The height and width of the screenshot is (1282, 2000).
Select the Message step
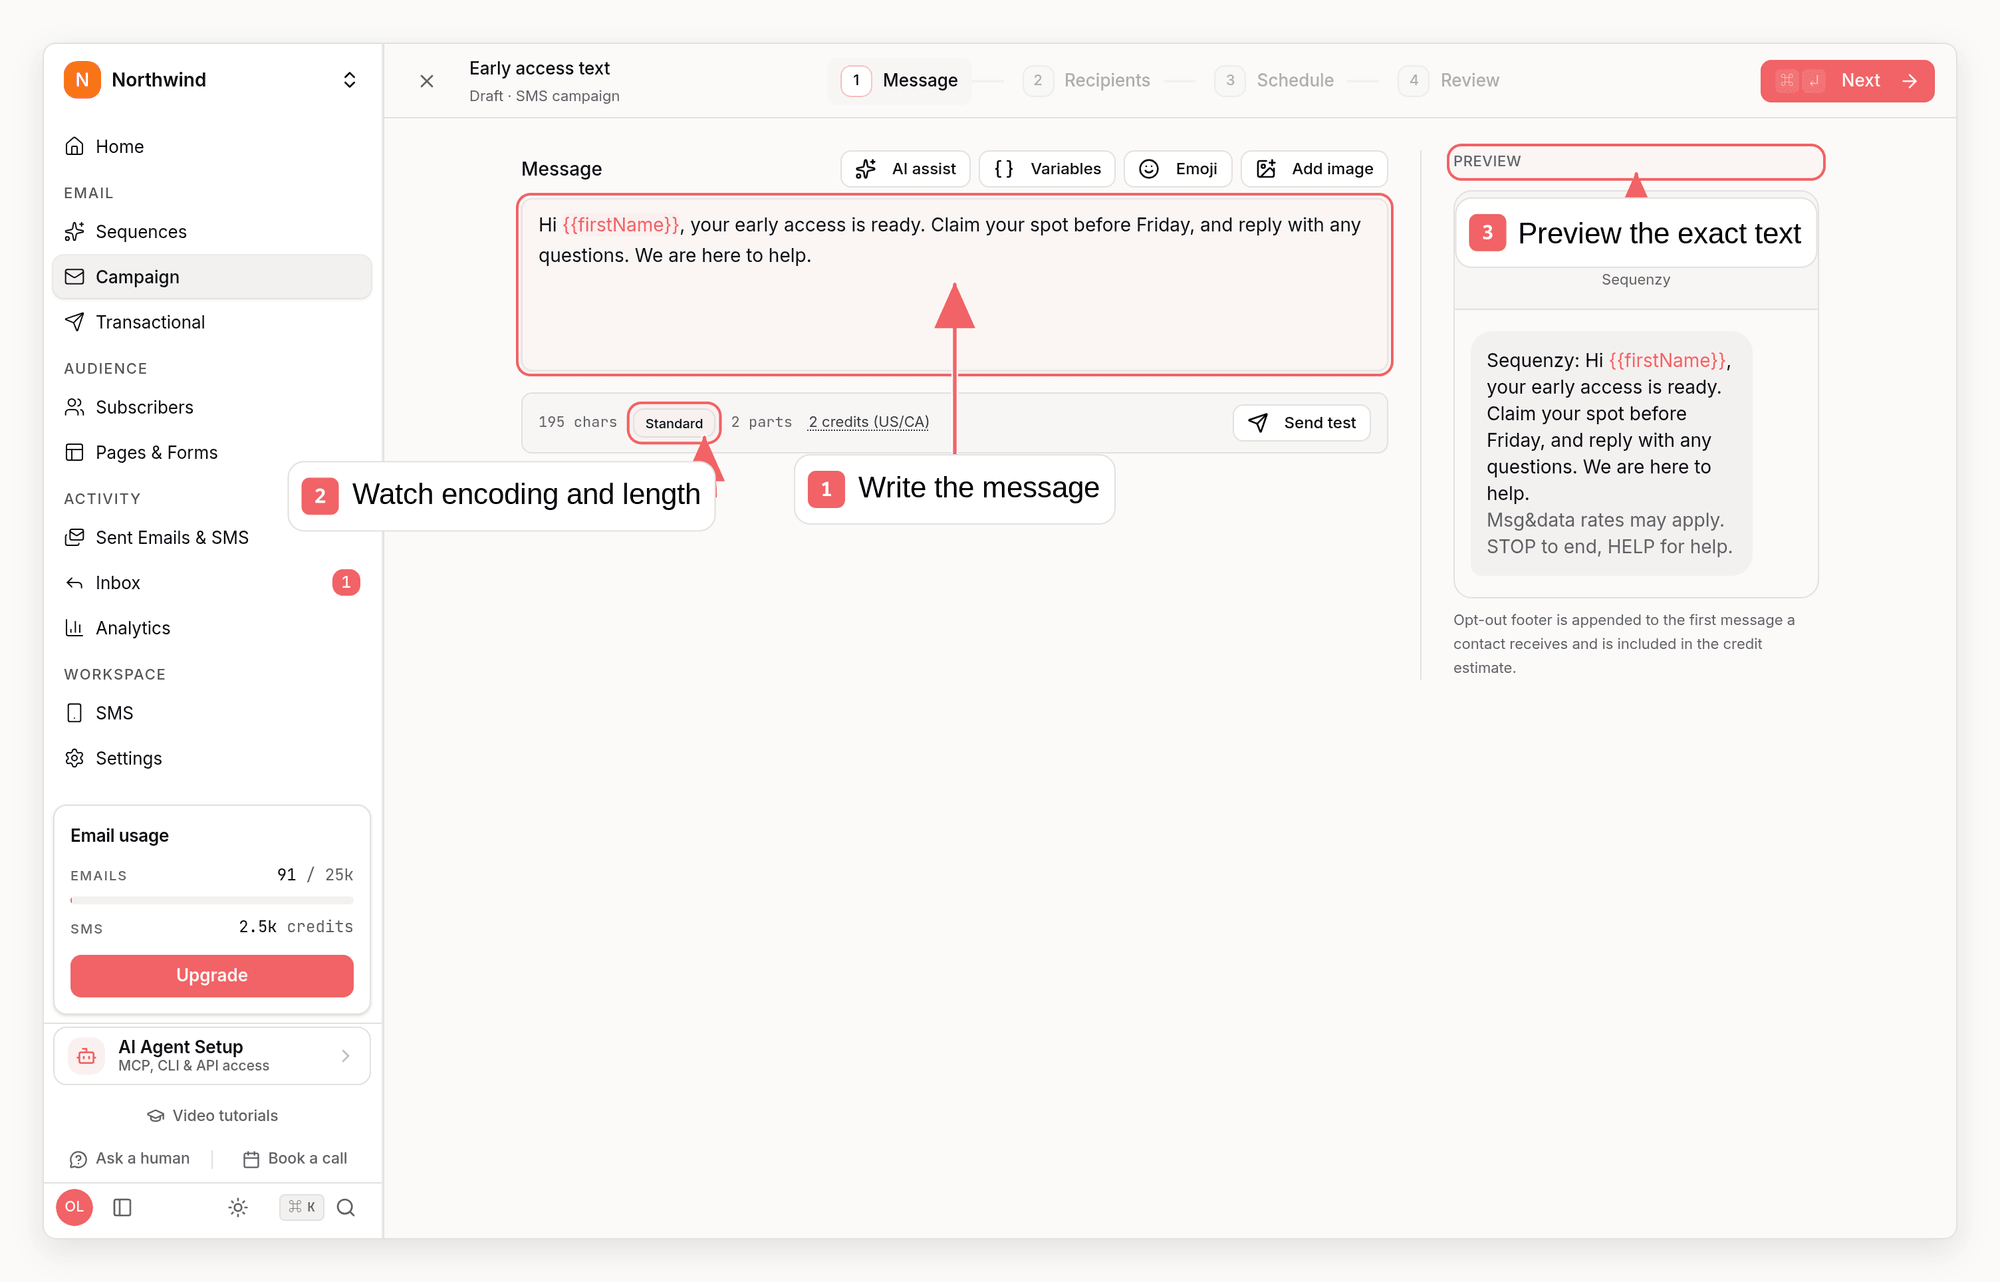900,80
